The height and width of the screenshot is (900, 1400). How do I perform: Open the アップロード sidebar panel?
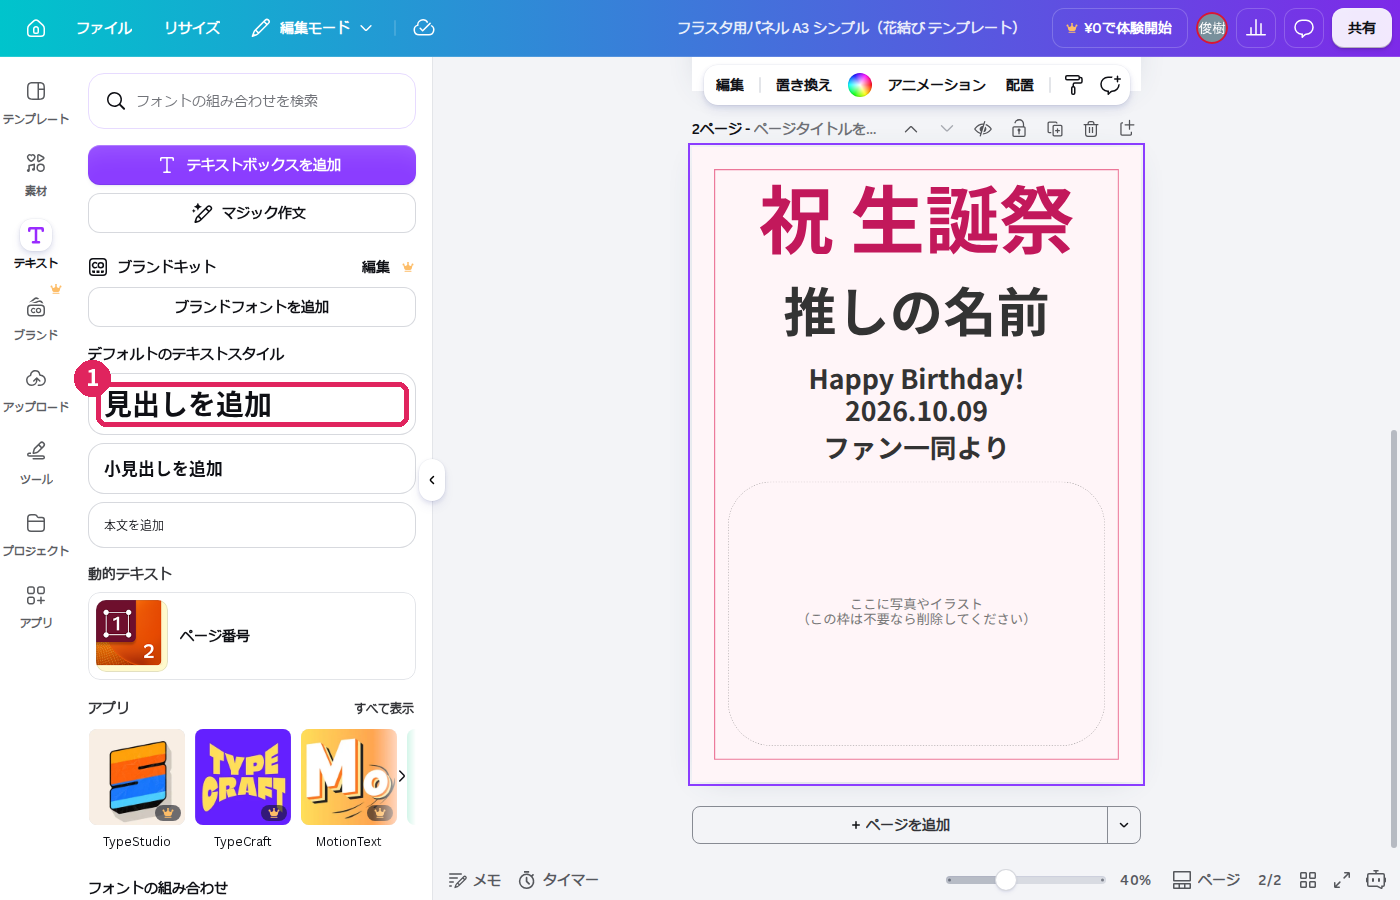coord(36,390)
